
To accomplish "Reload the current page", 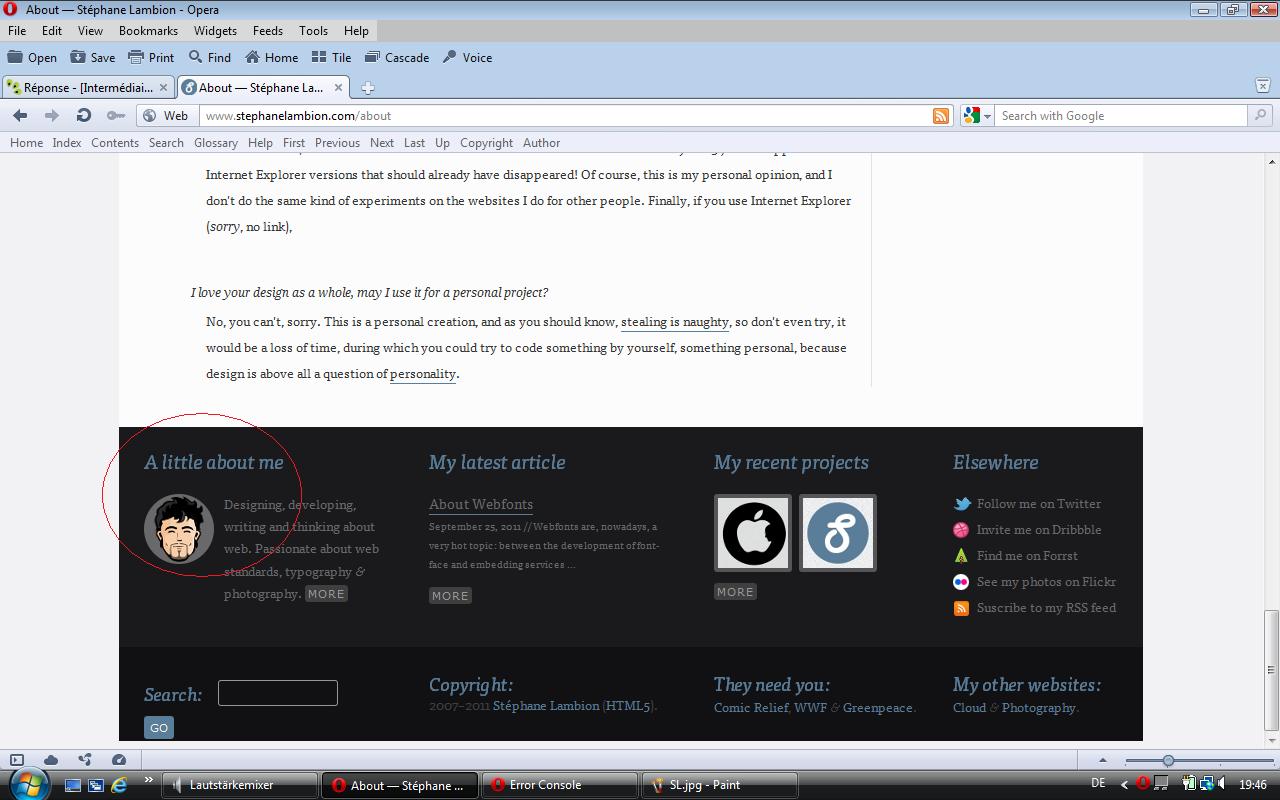I will [x=84, y=116].
